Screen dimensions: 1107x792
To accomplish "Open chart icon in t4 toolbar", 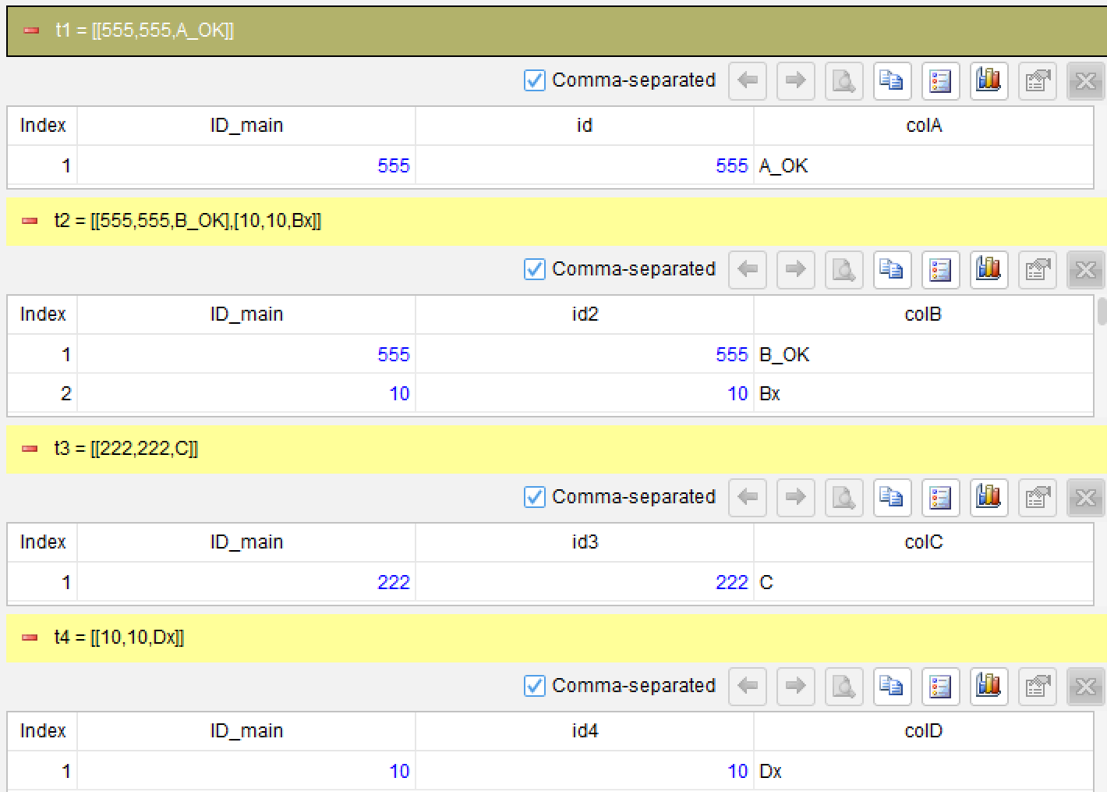I will [x=988, y=685].
